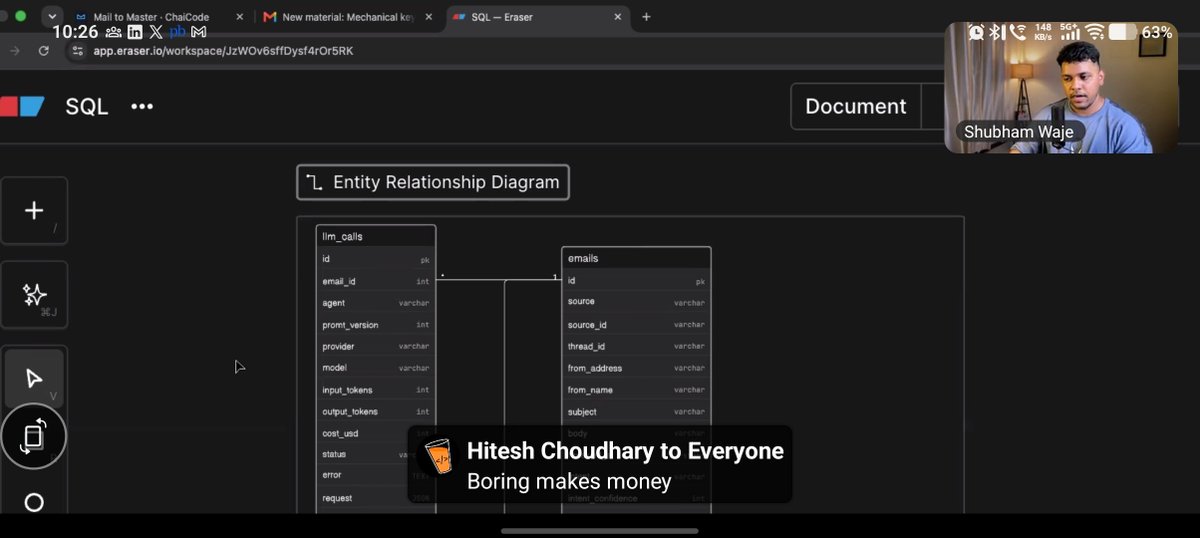Close the New material Gmail tab

[x=427, y=17]
